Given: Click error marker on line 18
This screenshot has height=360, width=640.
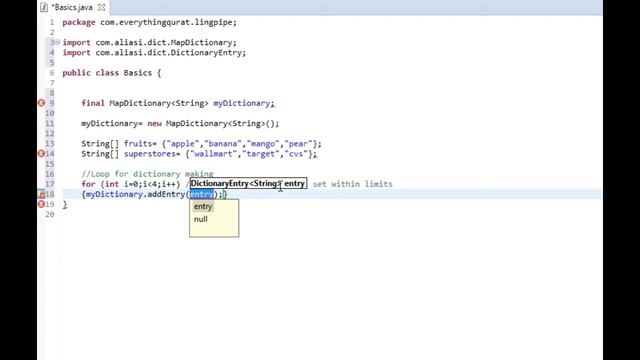Looking at the screenshot, I should pyautogui.click(x=41, y=194).
